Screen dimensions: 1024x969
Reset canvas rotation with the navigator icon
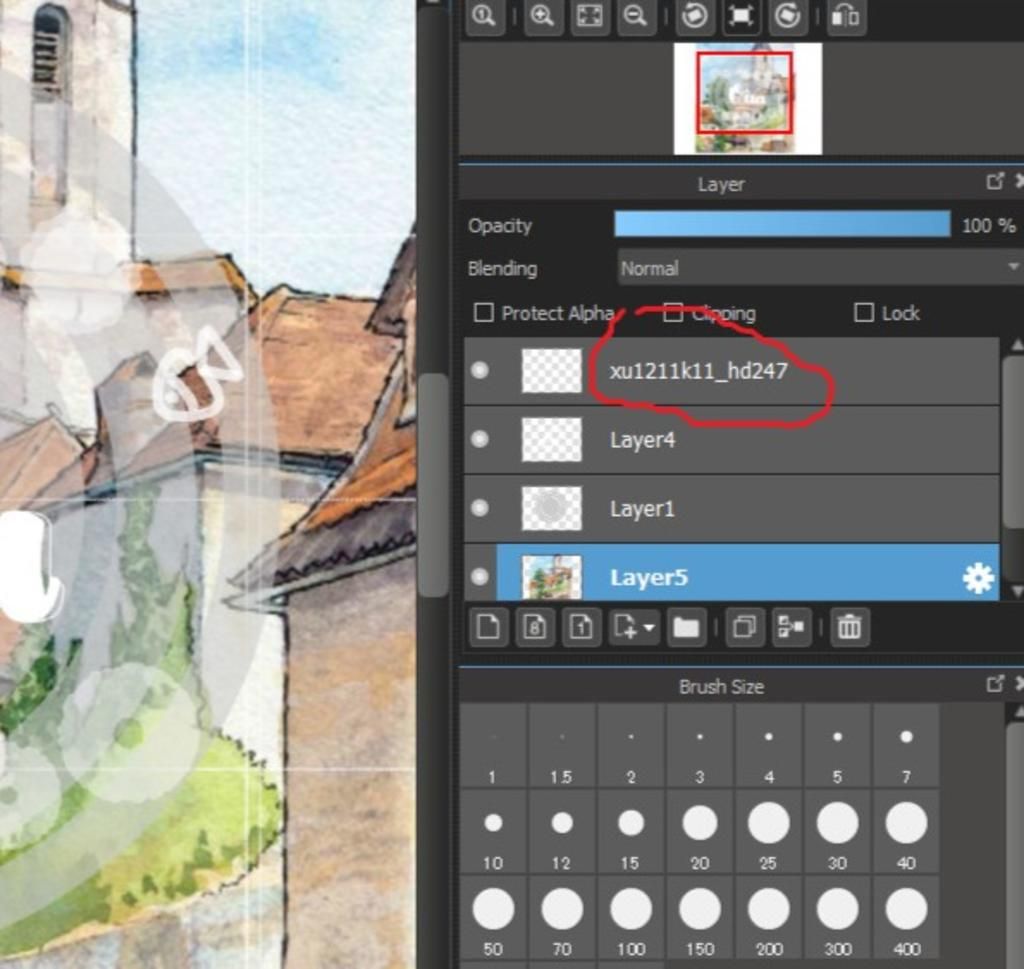tap(741, 15)
